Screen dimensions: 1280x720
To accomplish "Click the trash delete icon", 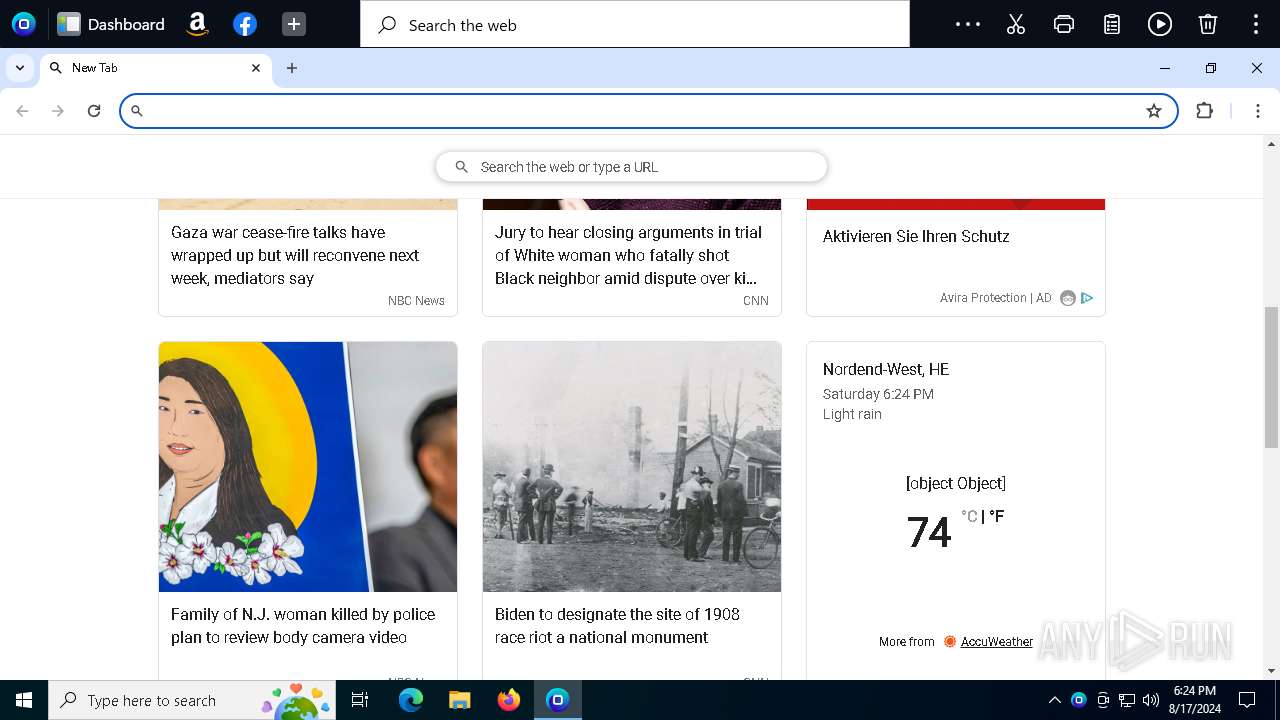I will pyautogui.click(x=1208, y=24).
